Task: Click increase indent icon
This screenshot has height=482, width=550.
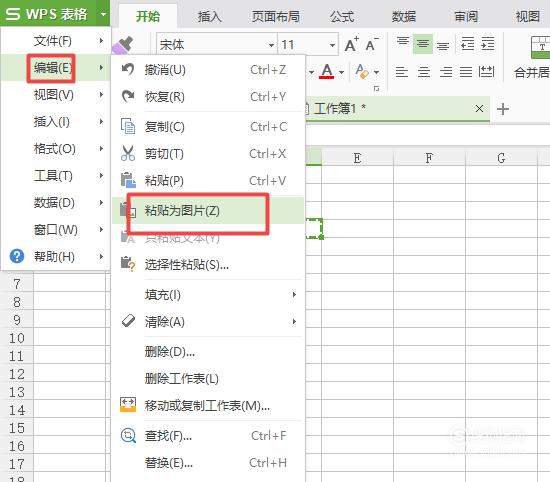Action: 488,44
